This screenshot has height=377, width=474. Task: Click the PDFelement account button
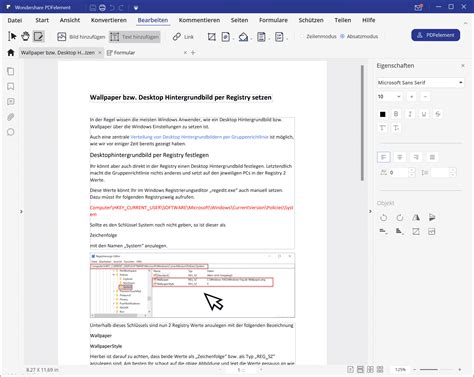[x=436, y=35]
